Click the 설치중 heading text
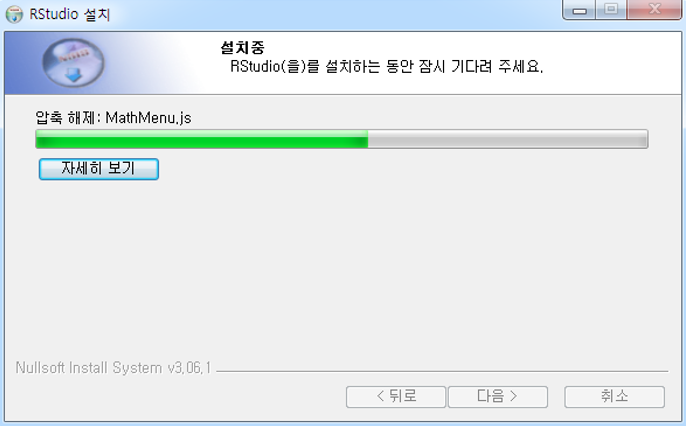The height and width of the screenshot is (426, 686). tap(243, 47)
